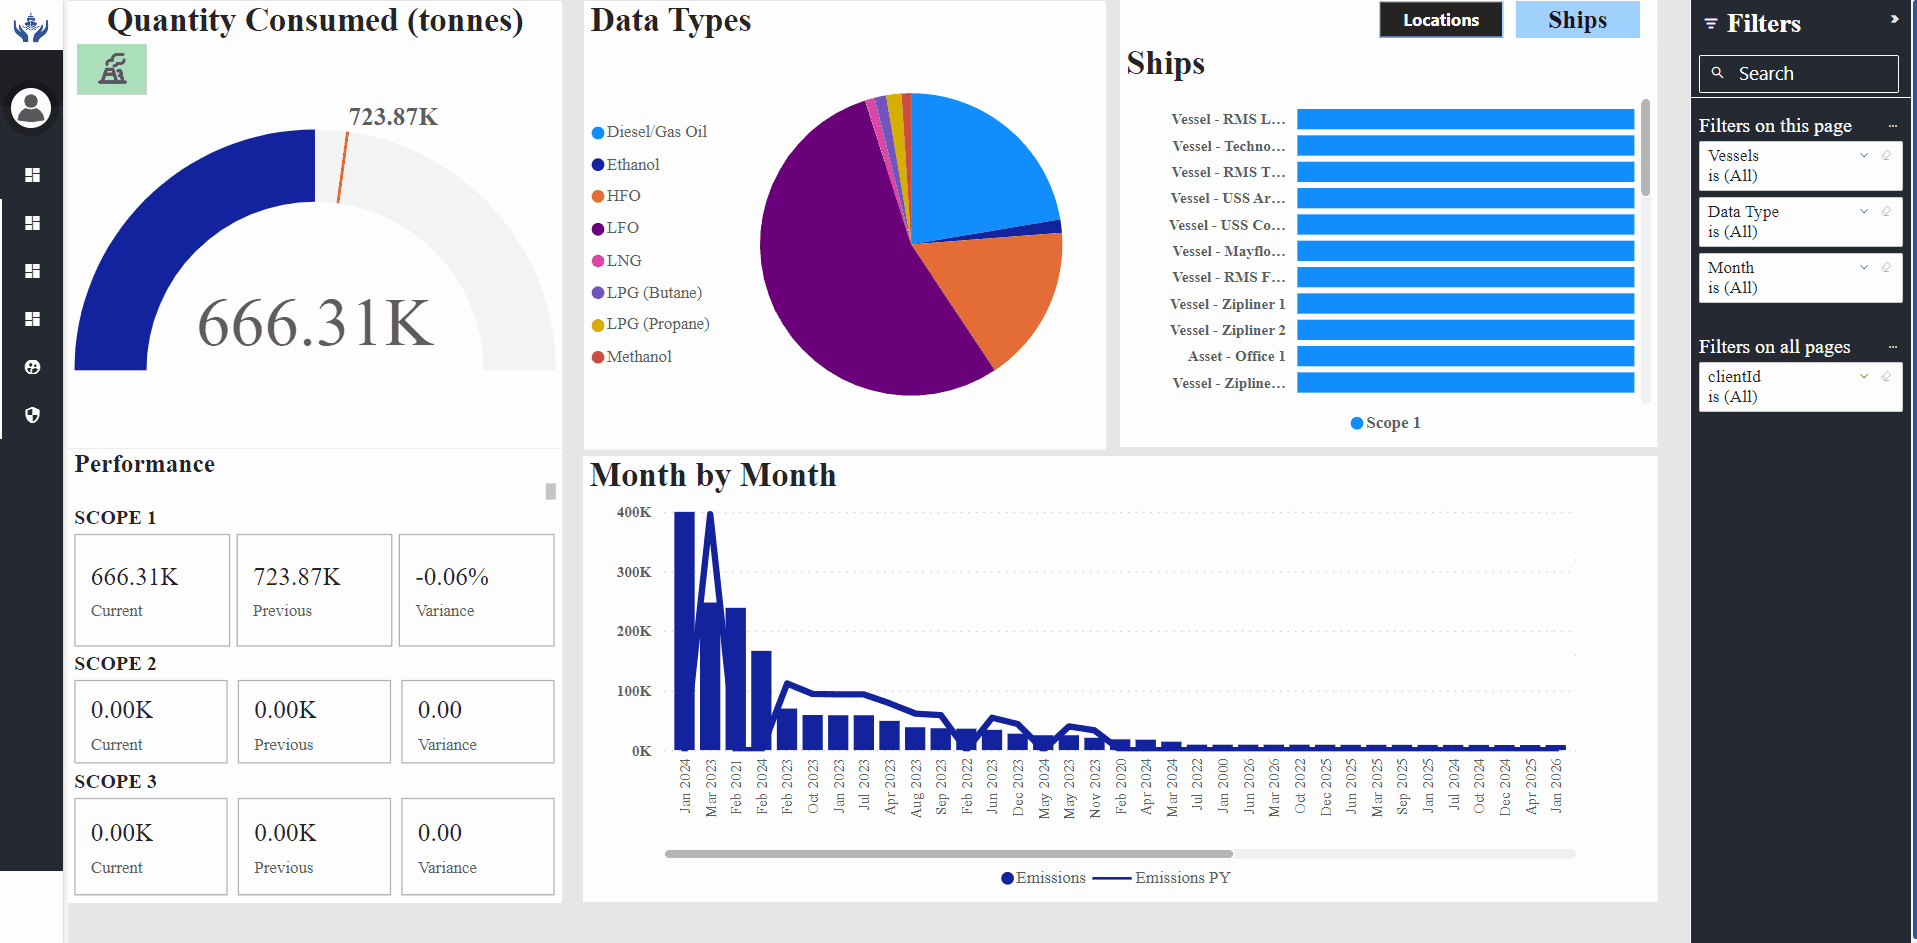Open the globe icon in sidebar
Viewport: 1917px width, 943px height.
tap(32, 367)
